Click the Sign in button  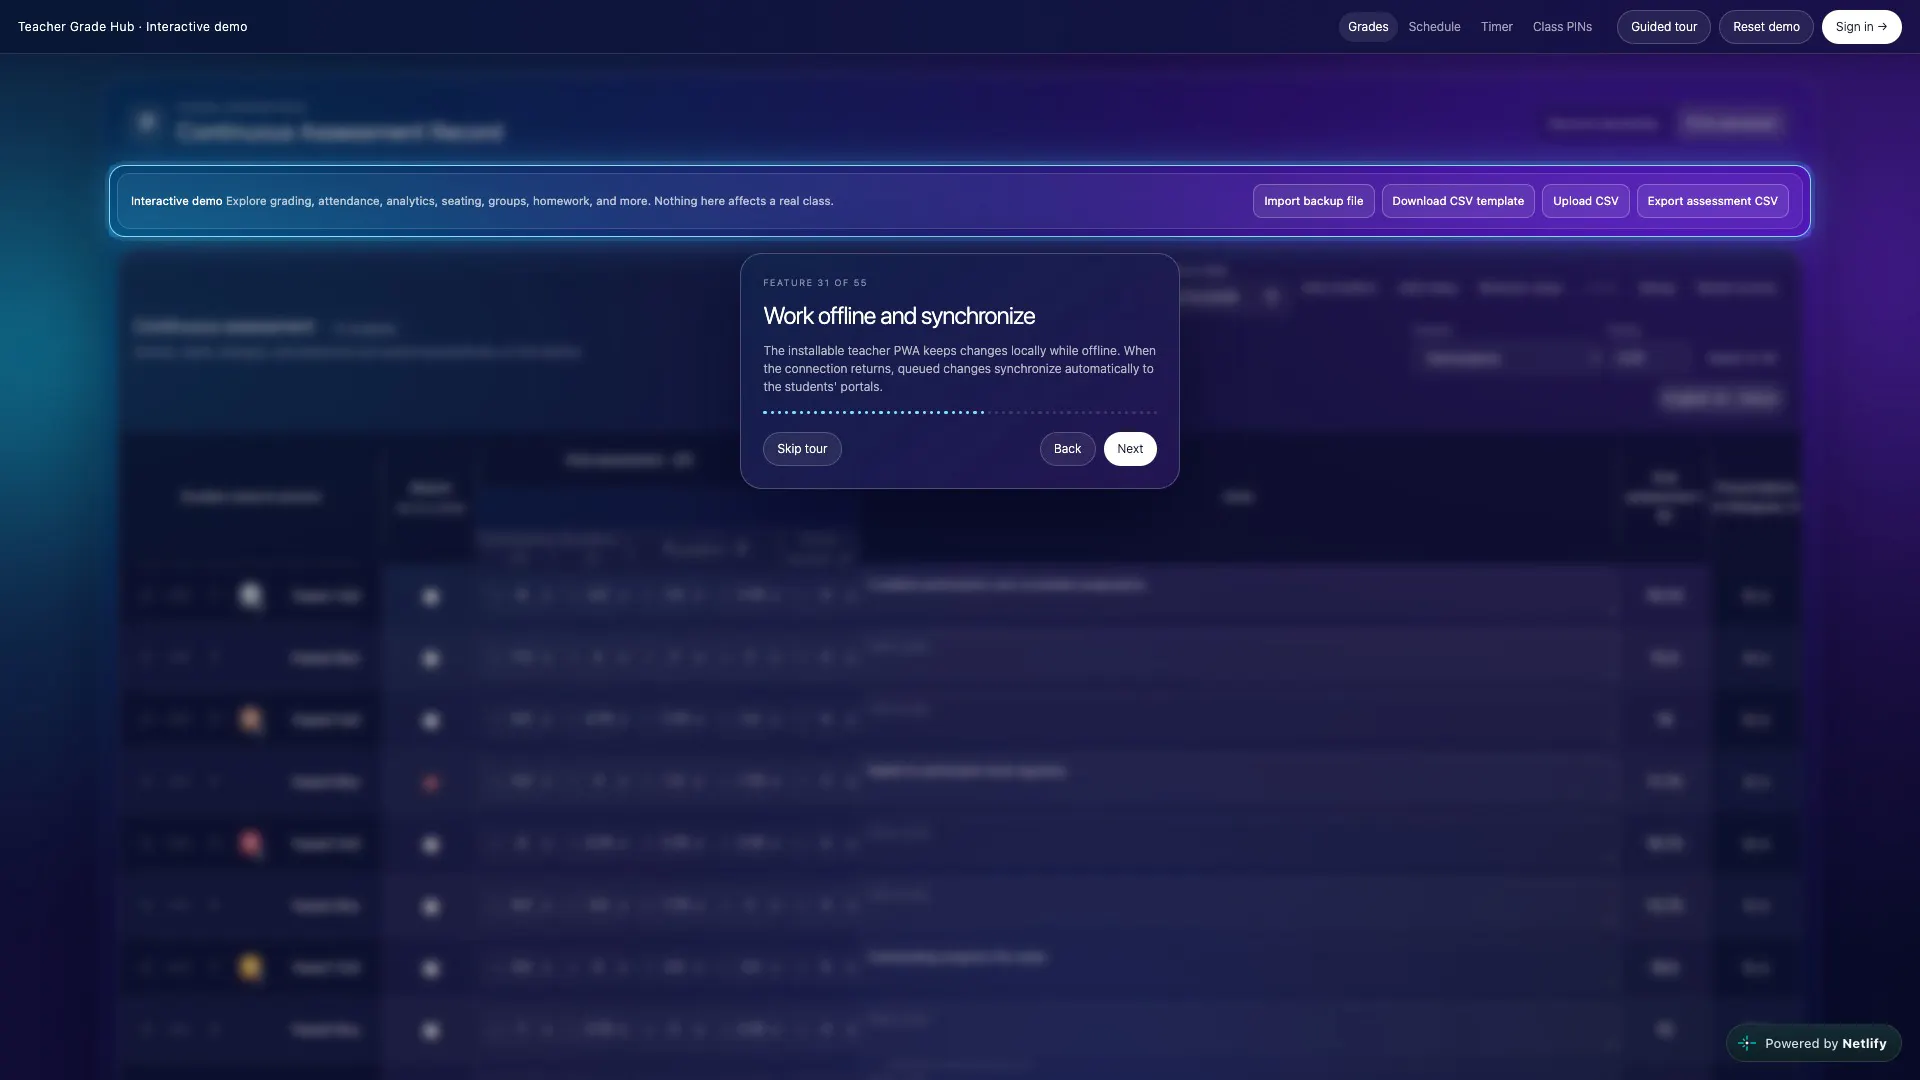tap(1861, 27)
